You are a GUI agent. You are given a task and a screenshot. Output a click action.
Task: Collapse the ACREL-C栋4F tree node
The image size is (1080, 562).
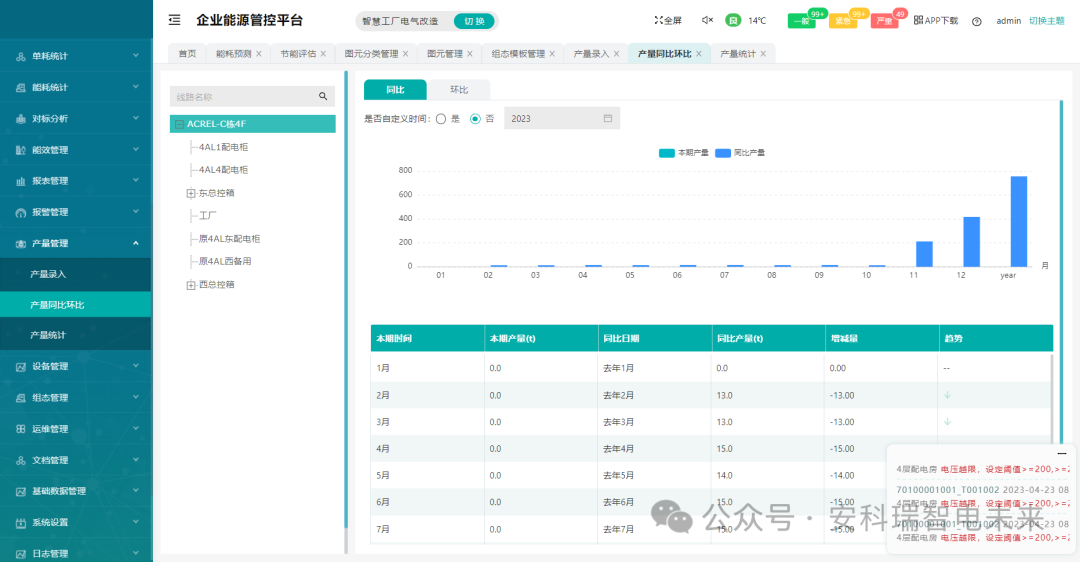(179, 125)
